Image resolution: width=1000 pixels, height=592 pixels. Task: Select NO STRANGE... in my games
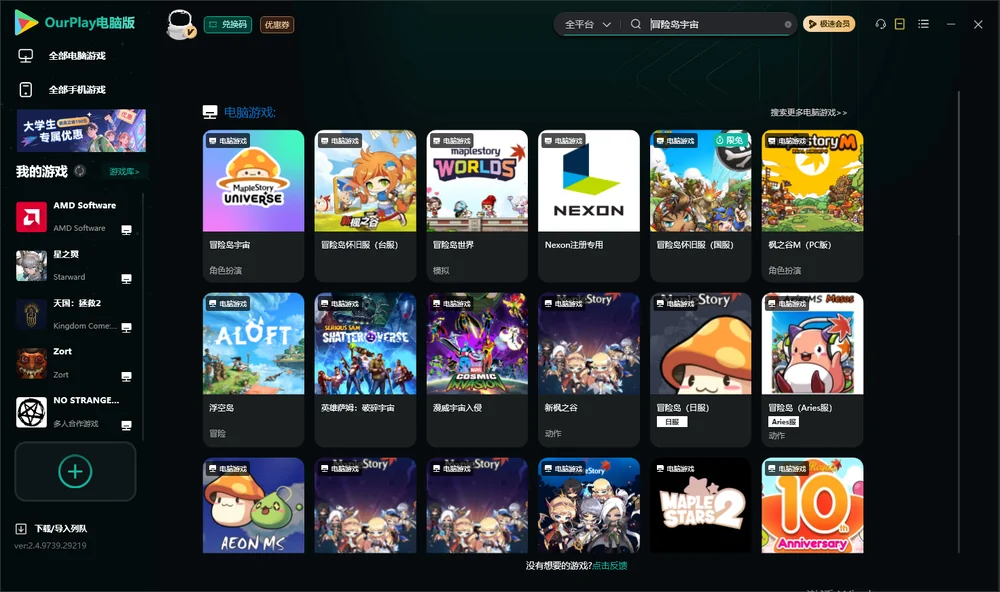[75, 412]
